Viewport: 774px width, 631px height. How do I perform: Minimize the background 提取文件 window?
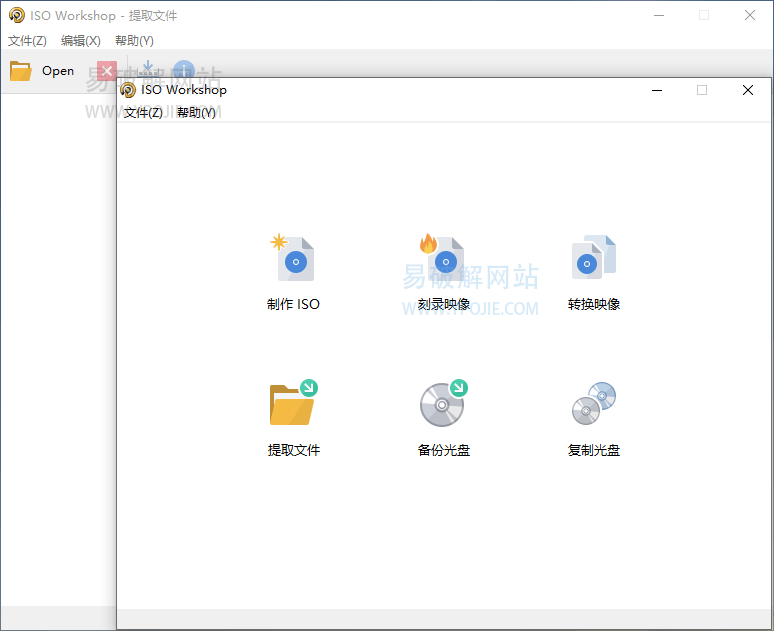[x=659, y=15]
